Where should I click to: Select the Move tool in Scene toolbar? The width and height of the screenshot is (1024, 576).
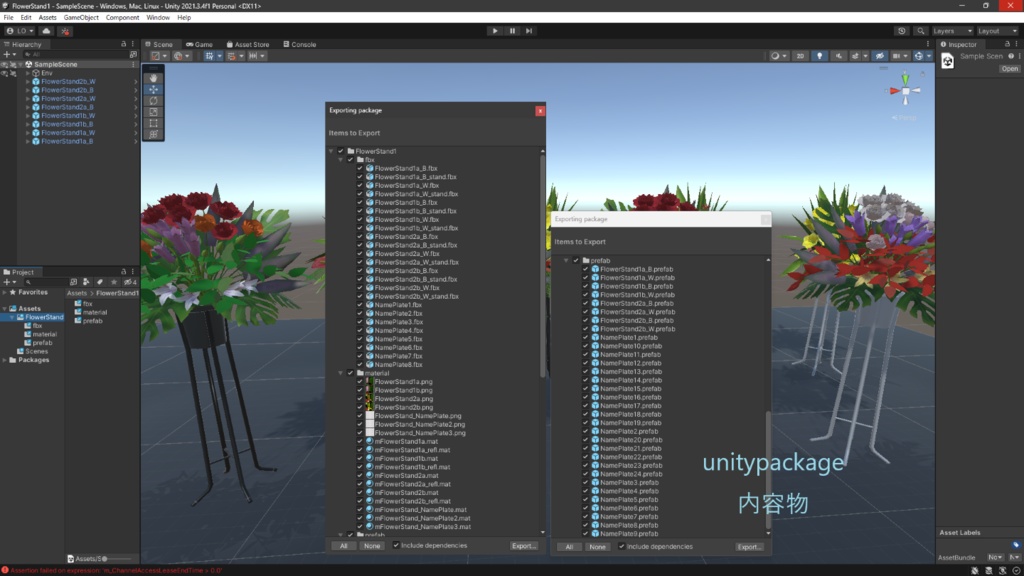pos(153,89)
